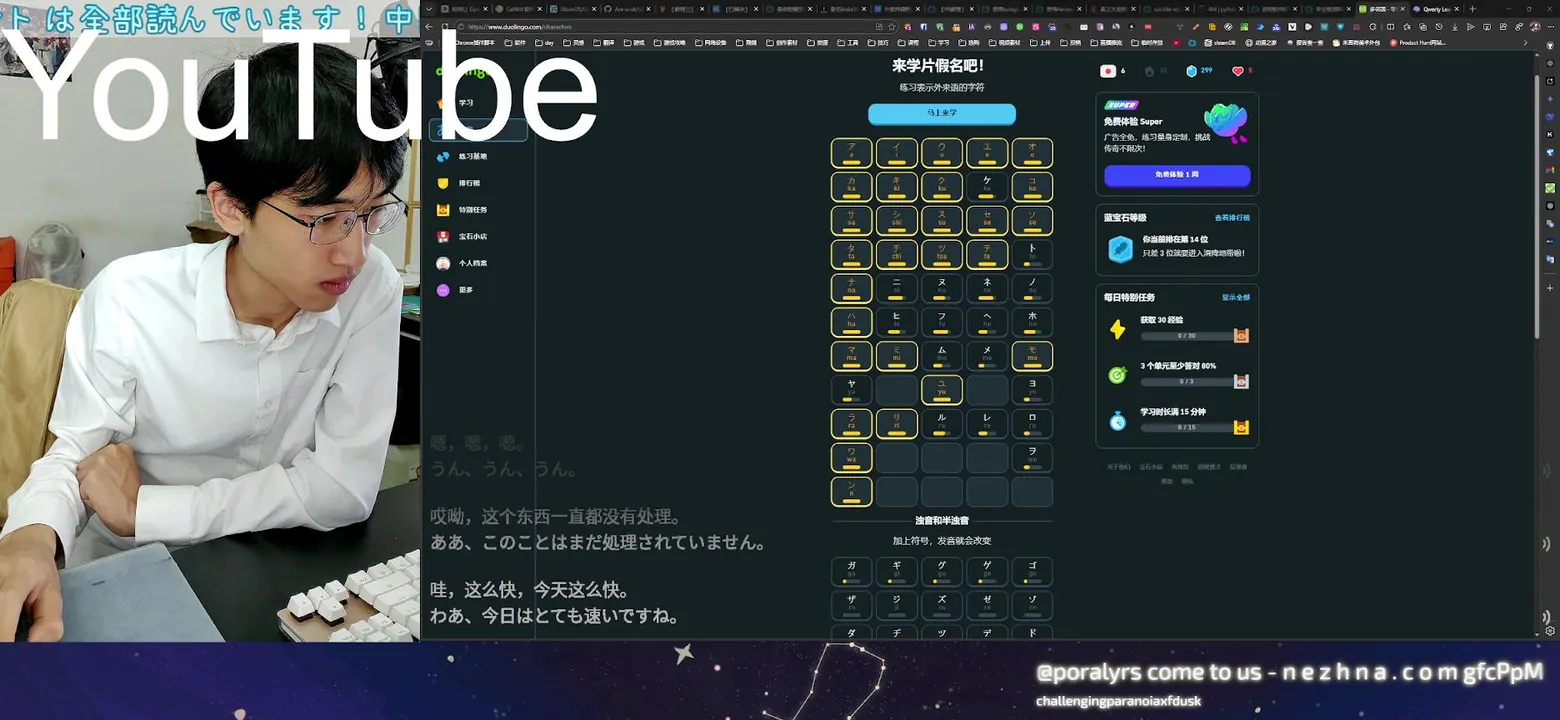Select the katakana エ (e) tile
Viewport: 1560px width, 720px height.
coord(987,153)
